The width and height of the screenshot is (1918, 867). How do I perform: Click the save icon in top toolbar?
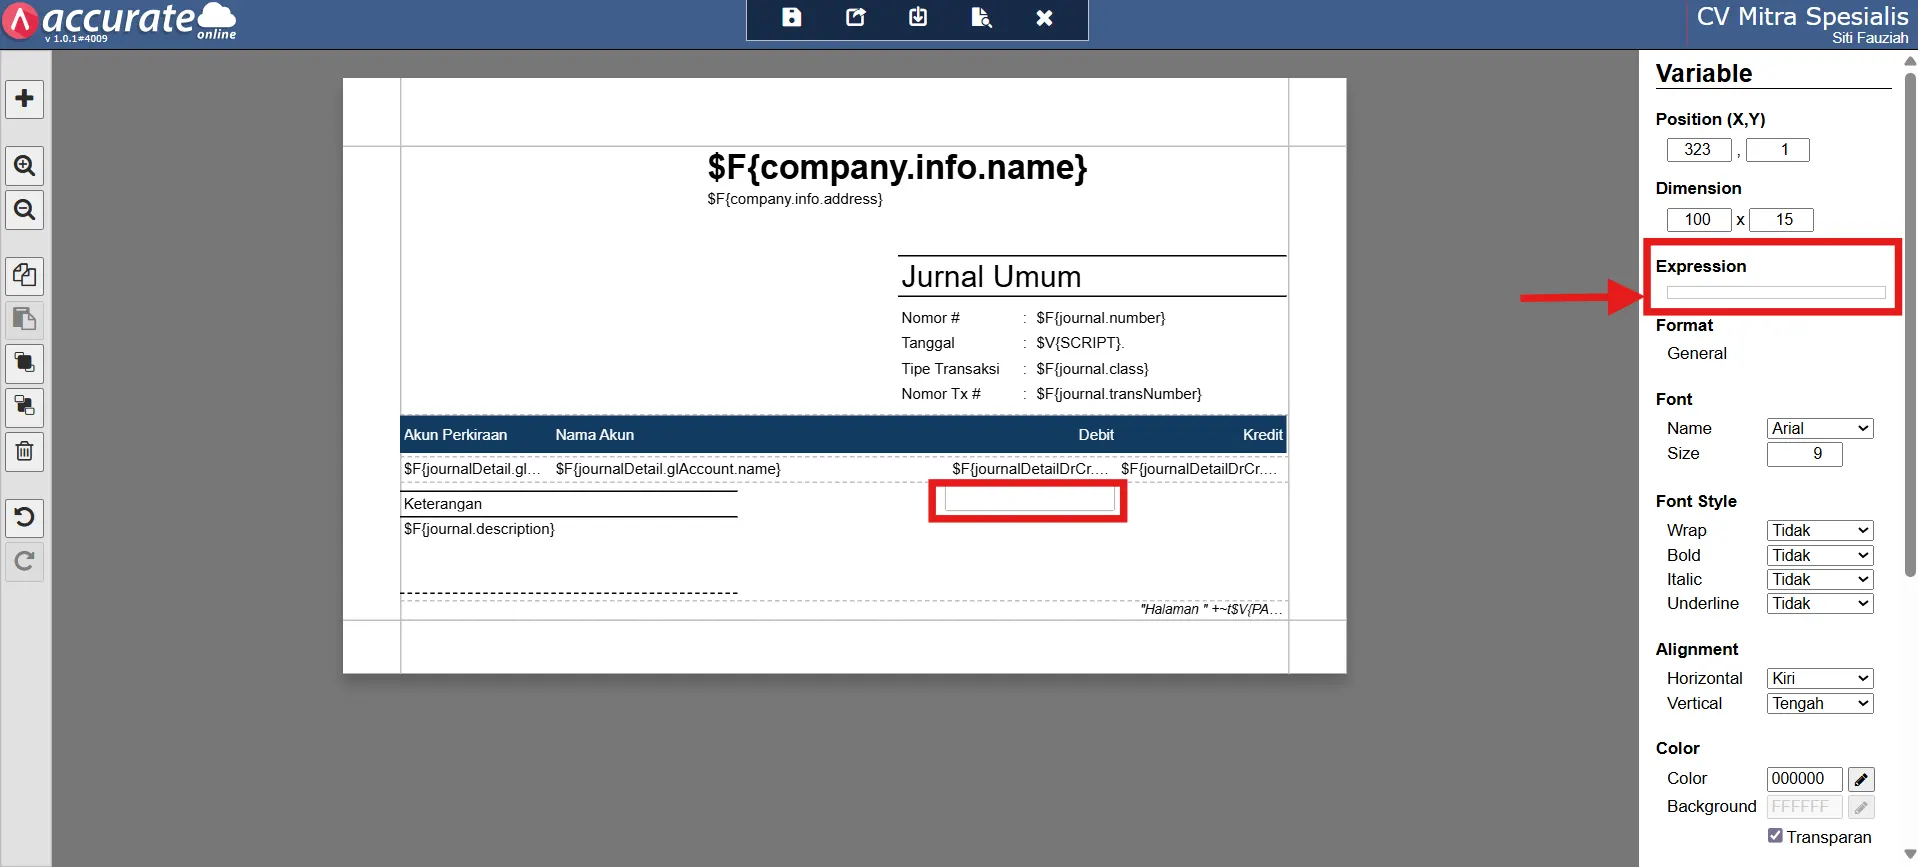[x=791, y=17]
